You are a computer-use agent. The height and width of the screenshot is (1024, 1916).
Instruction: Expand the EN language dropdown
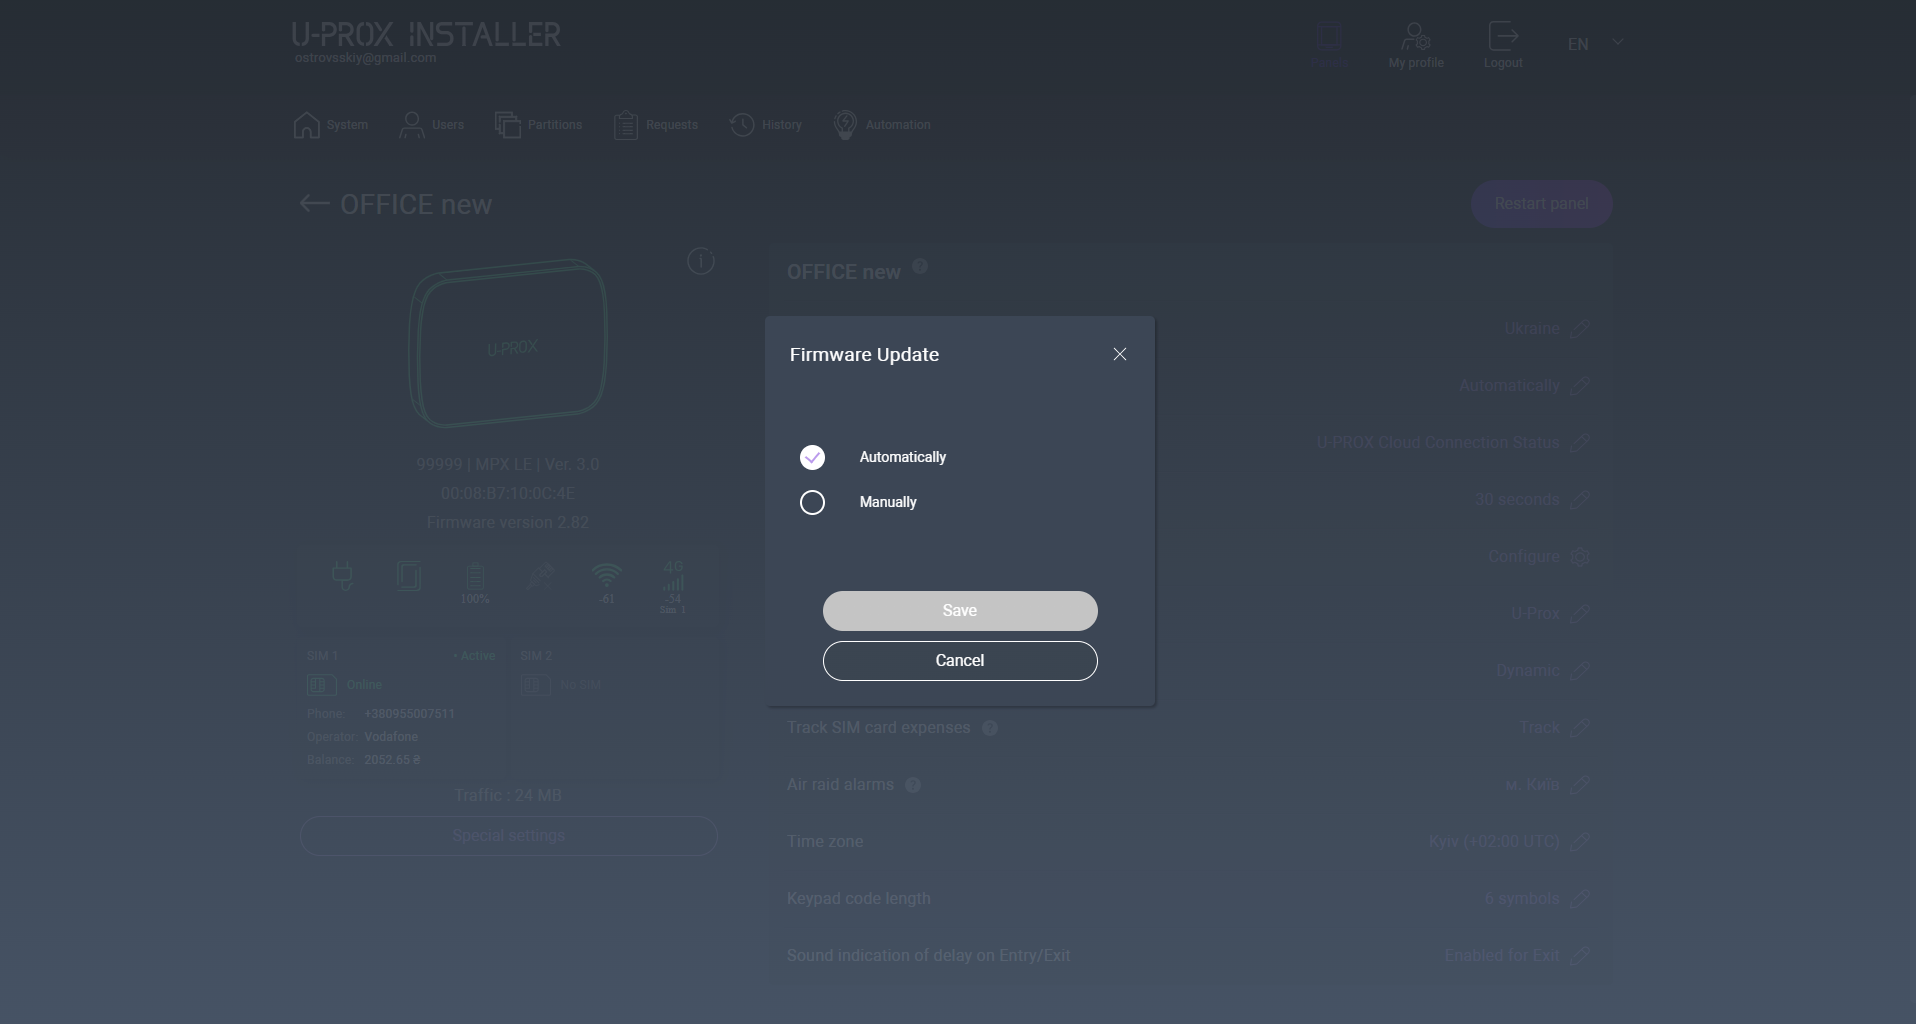(x=1595, y=44)
